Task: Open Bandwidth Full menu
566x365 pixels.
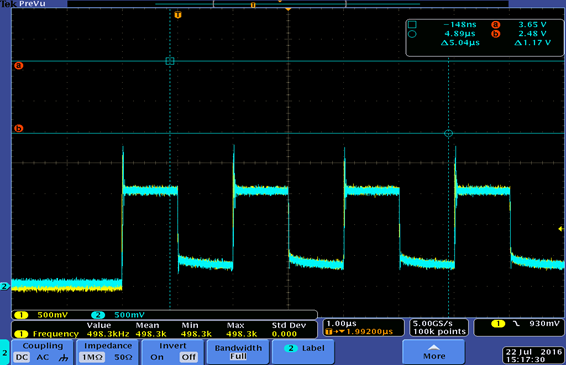Action: click(238, 352)
